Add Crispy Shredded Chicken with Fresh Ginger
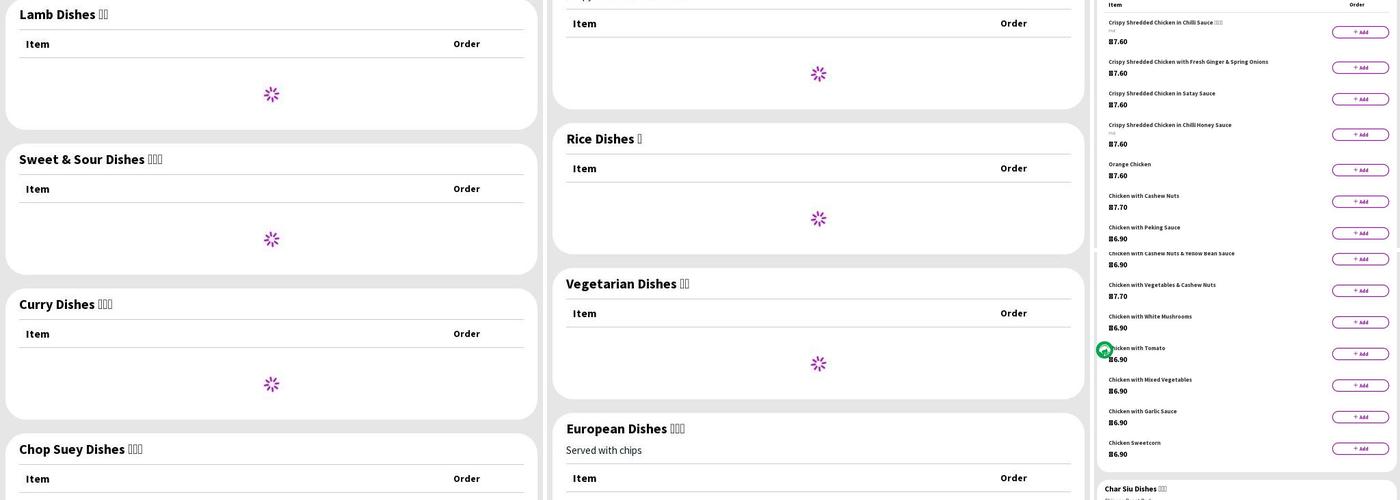Screen dimensions: 1400x500 tap(1360, 68)
